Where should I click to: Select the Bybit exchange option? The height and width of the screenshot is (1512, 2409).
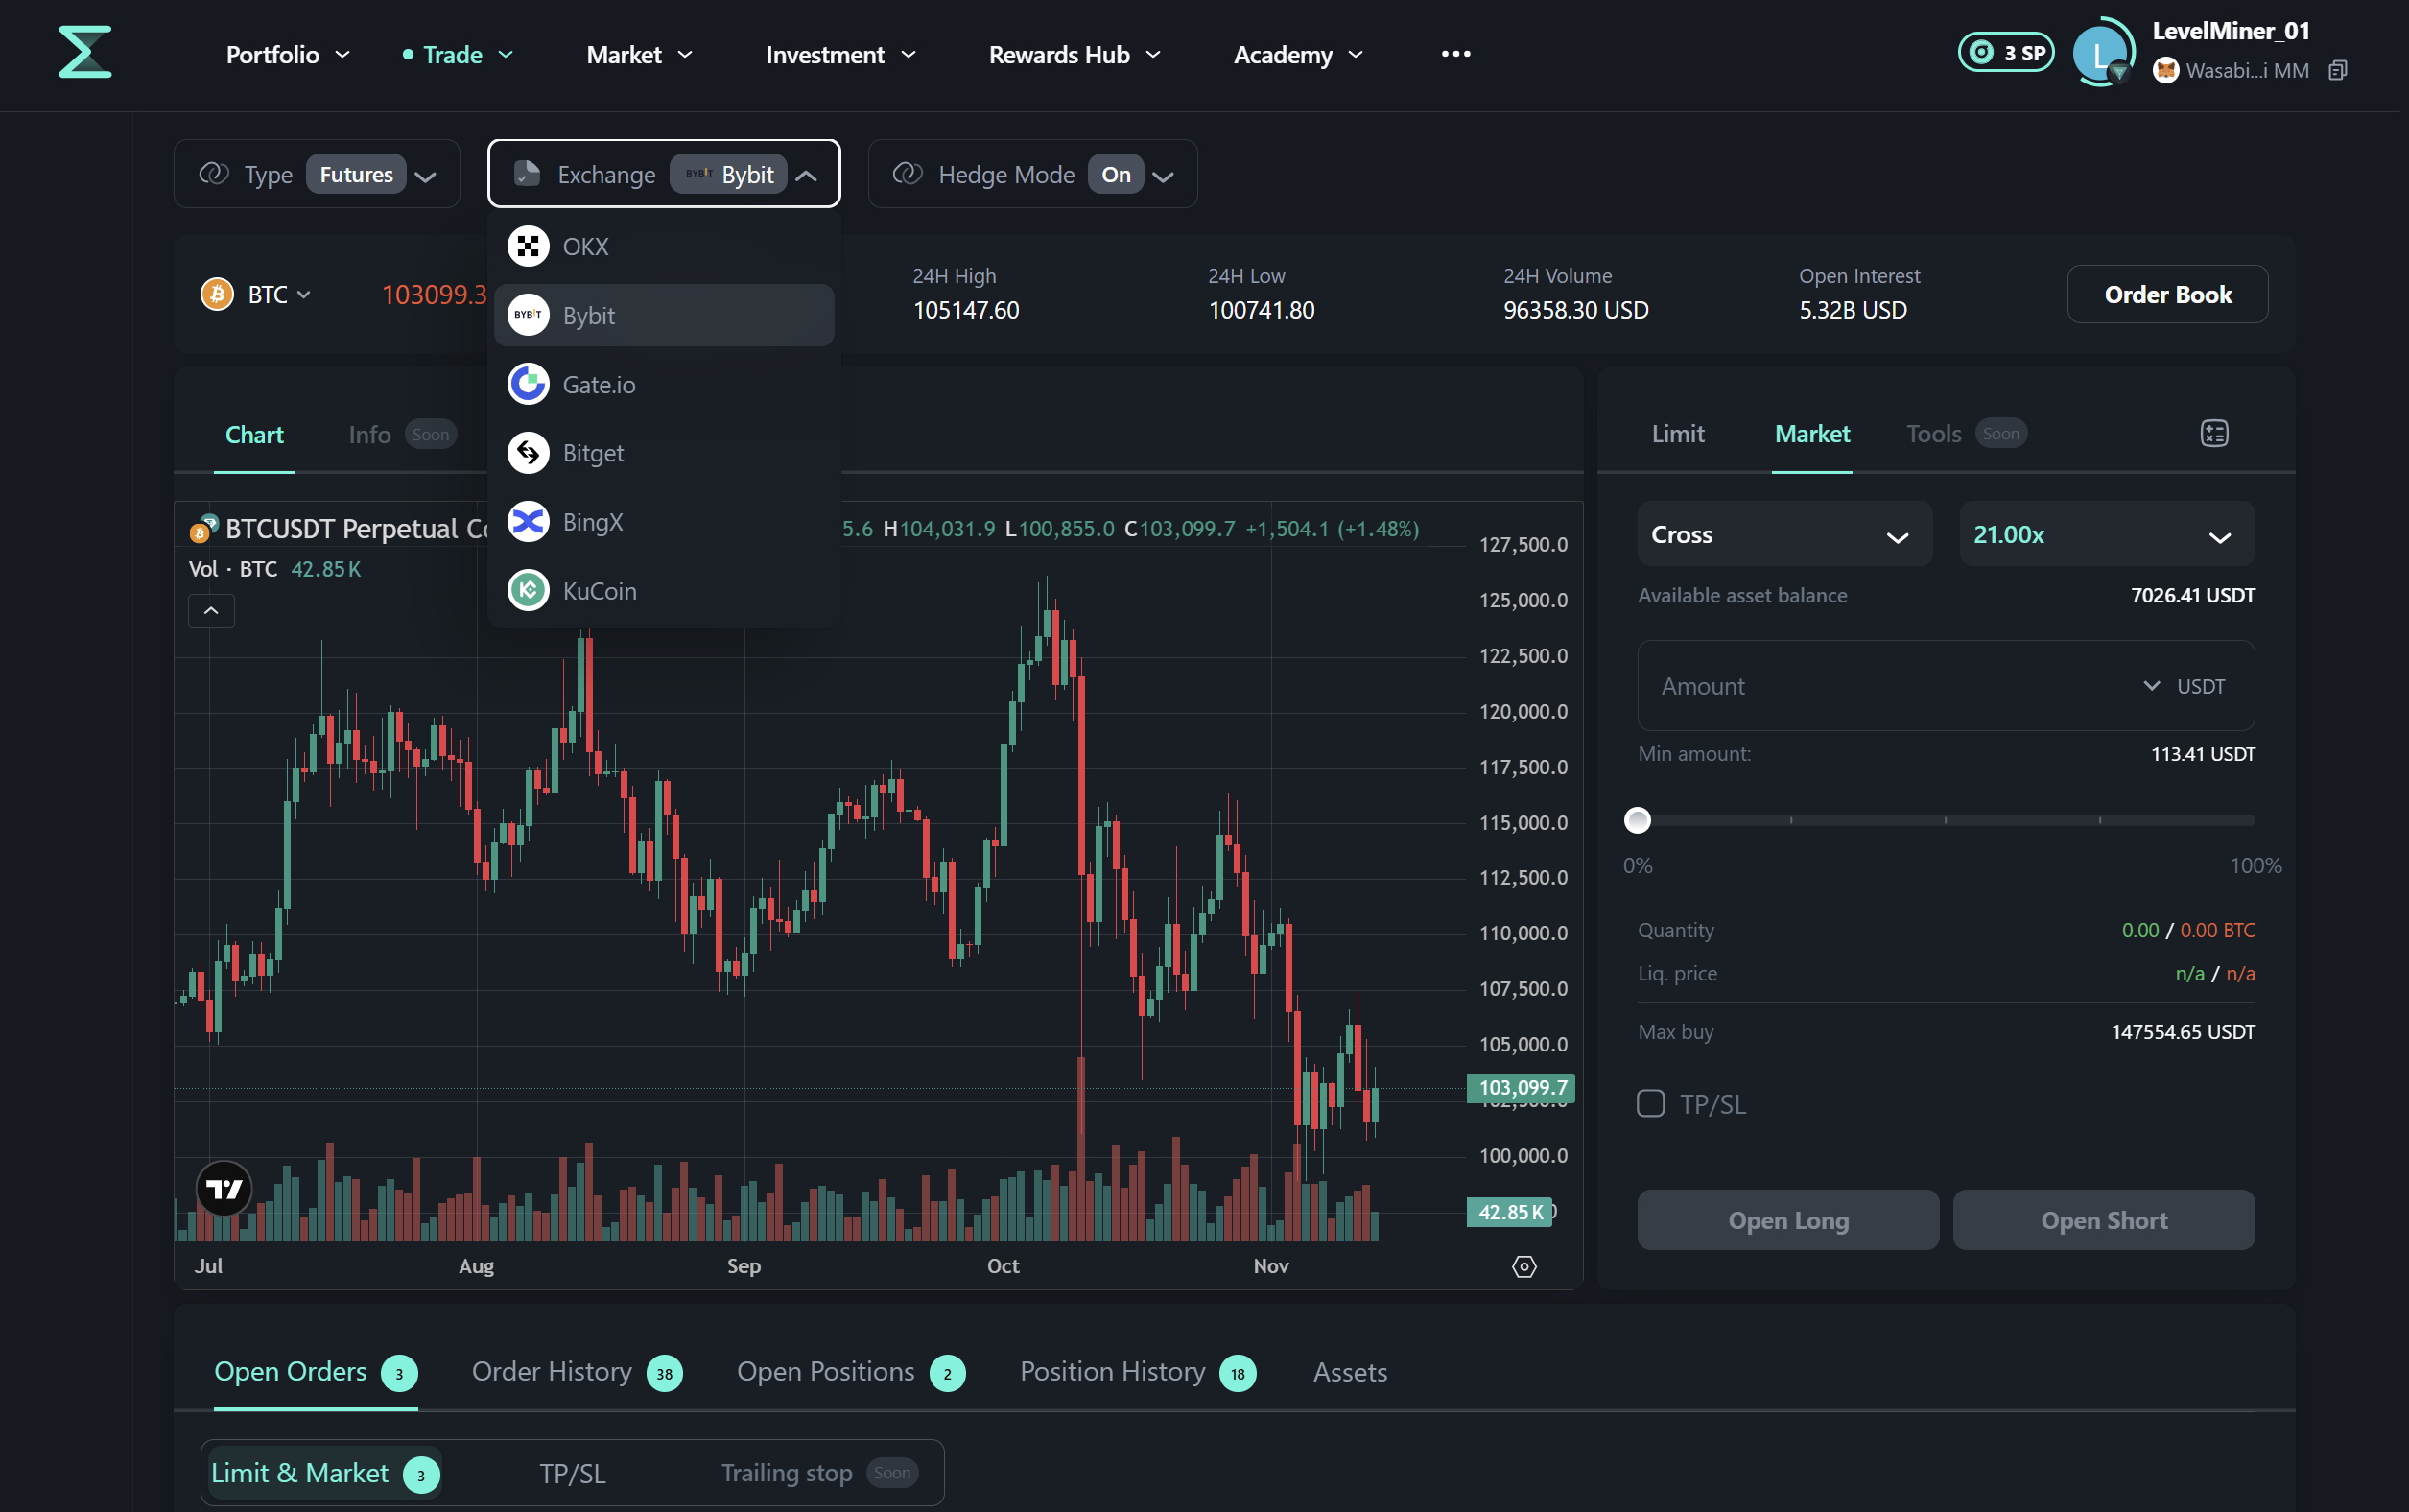tap(664, 315)
